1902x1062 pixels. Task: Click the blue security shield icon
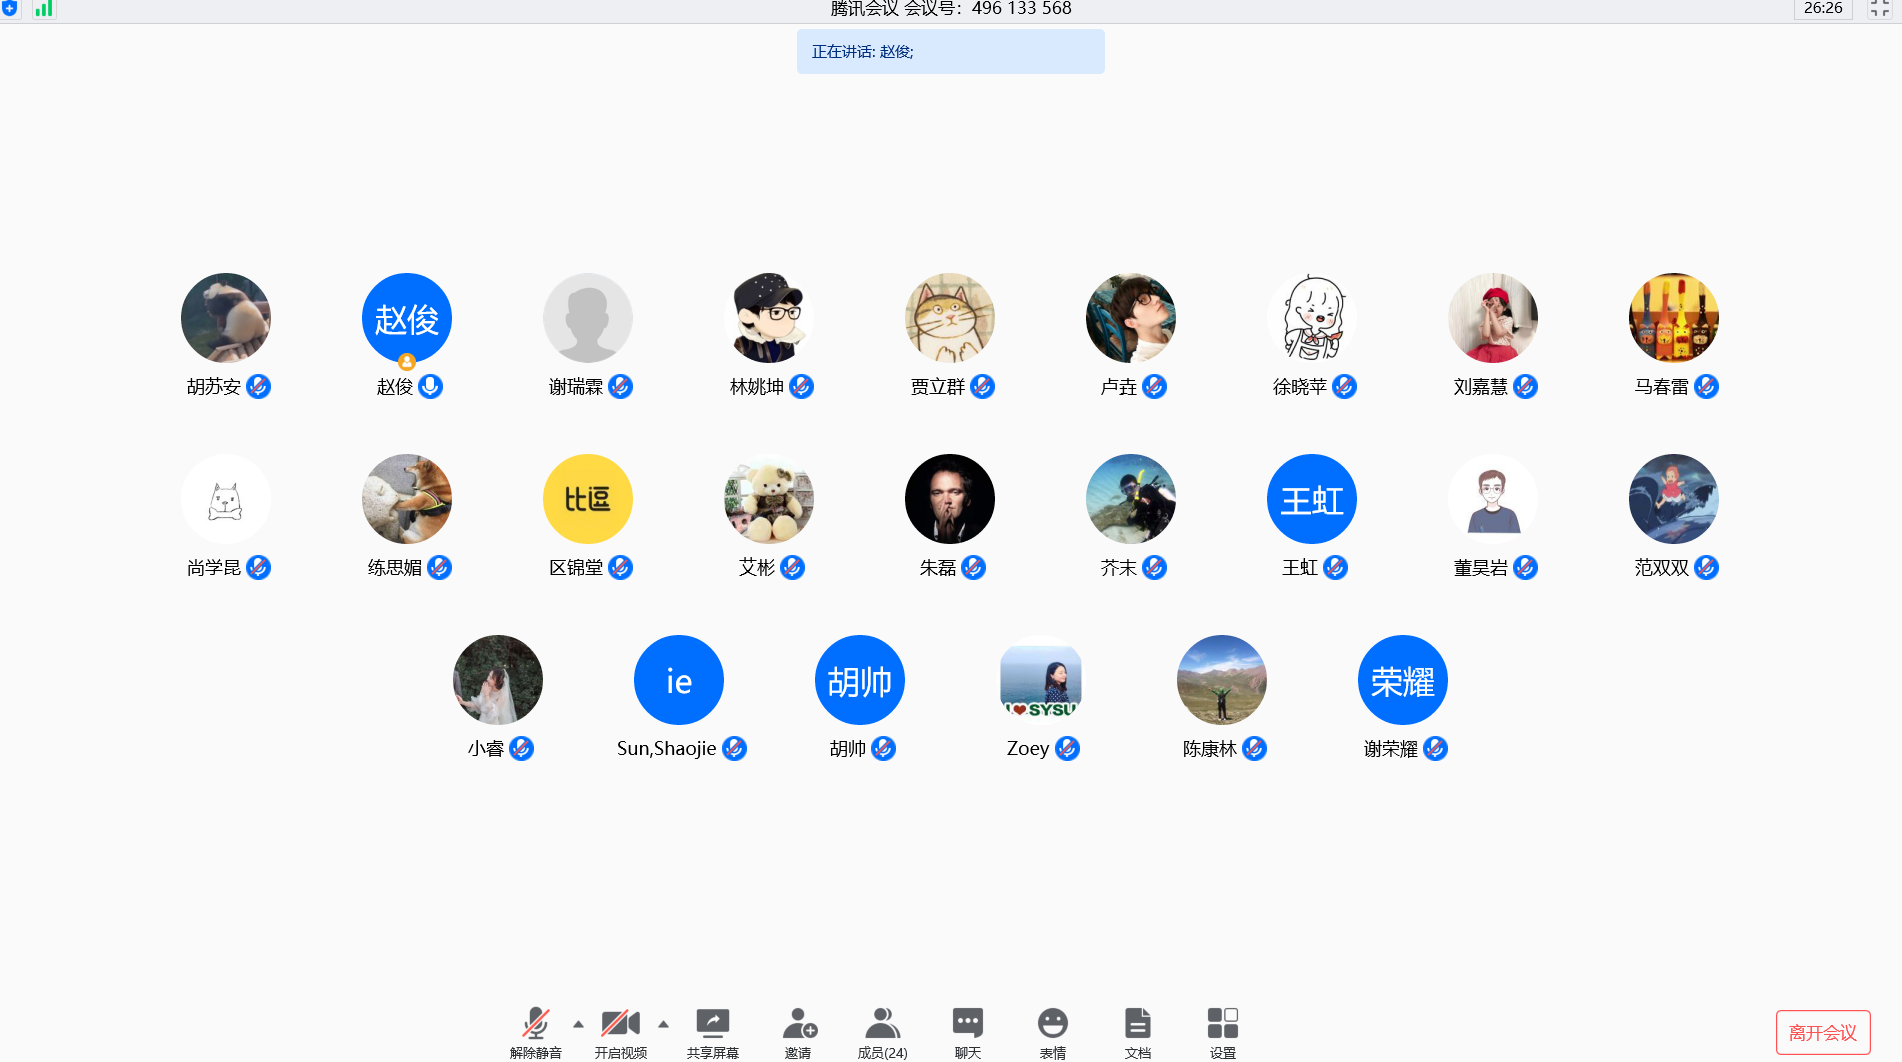pos(10,9)
